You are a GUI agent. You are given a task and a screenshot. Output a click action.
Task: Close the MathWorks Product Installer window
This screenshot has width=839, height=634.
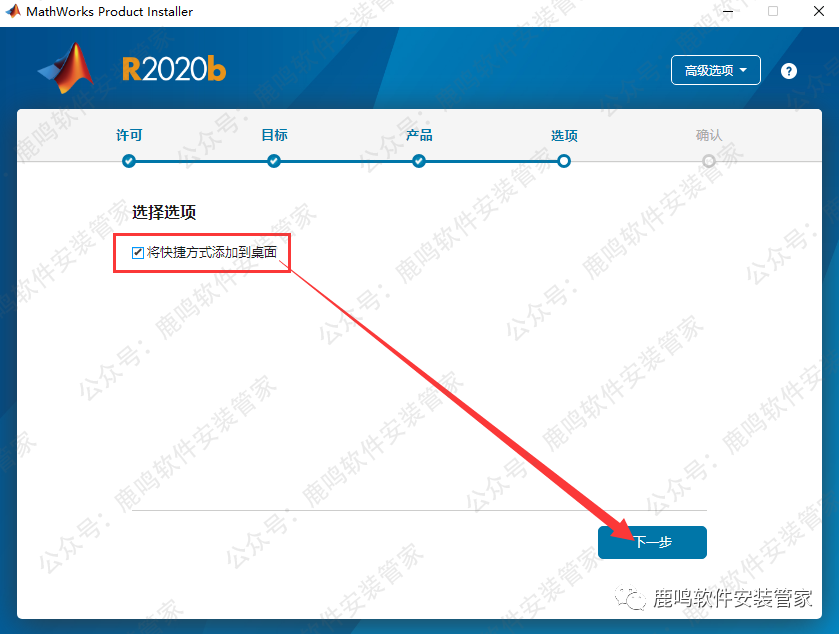pyautogui.click(x=819, y=11)
